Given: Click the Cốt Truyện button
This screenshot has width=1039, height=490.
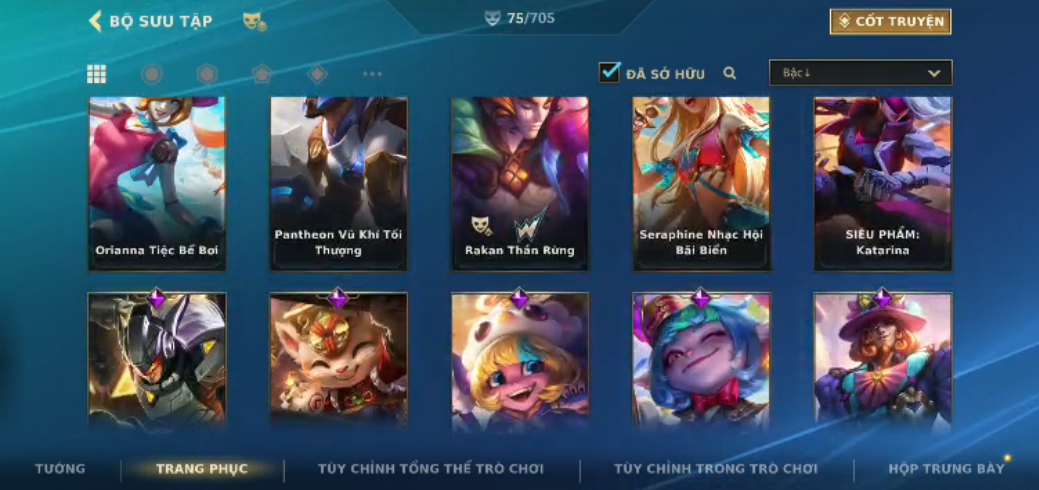Looking at the screenshot, I should click(x=891, y=22).
